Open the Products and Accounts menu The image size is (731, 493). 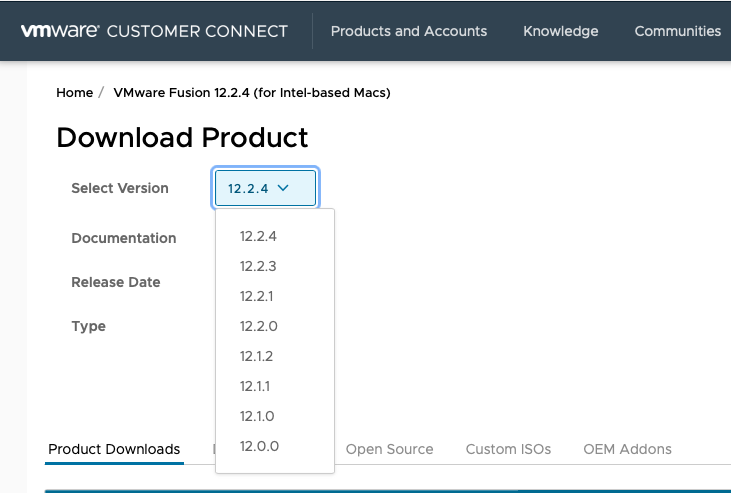point(409,31)
